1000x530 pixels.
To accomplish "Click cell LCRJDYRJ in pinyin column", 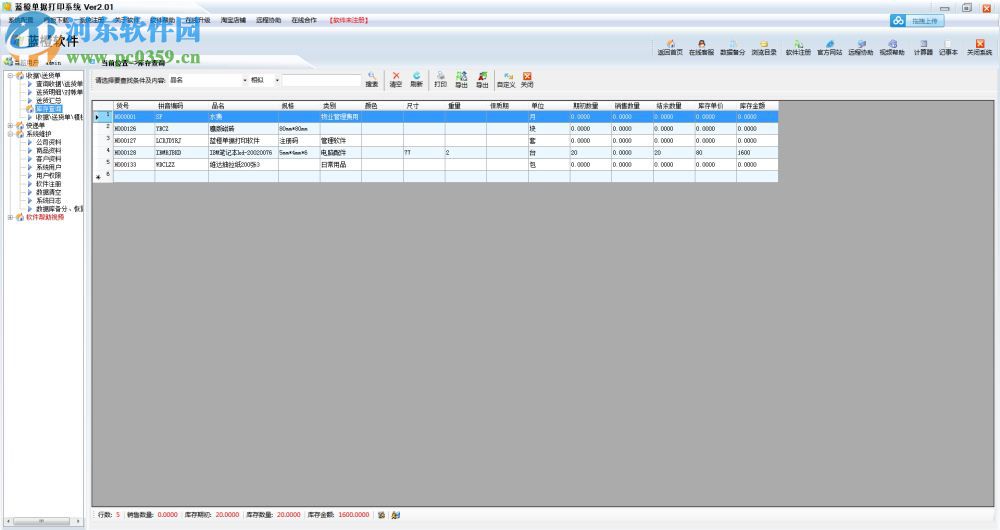I will coord(181,141).
